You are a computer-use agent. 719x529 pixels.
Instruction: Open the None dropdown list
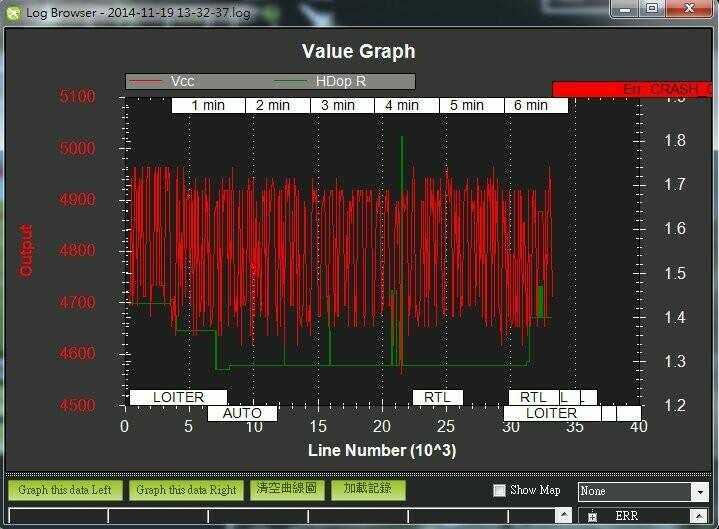pyautogui.click(x=700, y=491)
